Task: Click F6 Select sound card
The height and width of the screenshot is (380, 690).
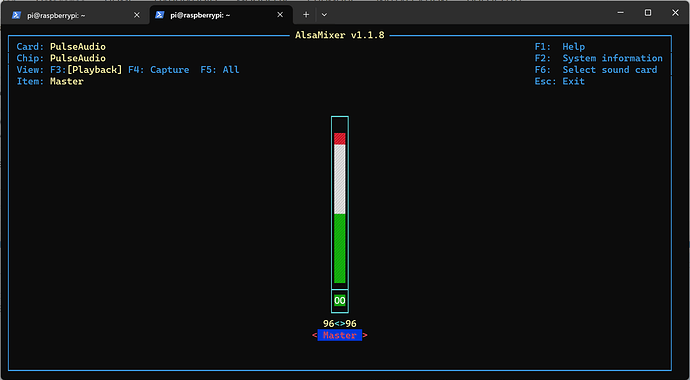Action: [x=596, y=70]
